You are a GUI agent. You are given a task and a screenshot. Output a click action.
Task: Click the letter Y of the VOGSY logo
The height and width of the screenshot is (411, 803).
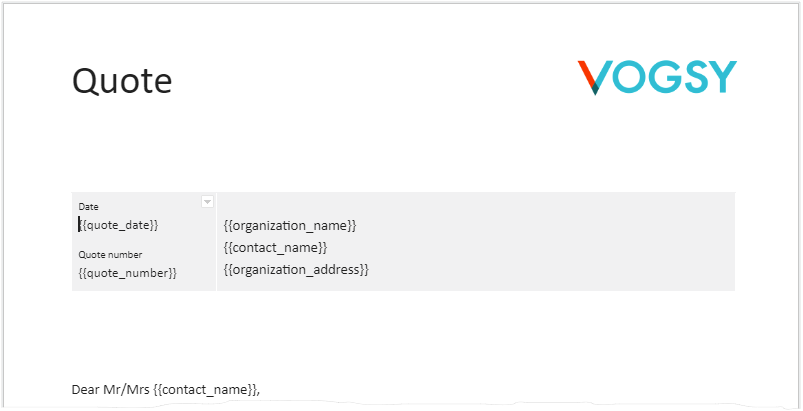pos(722,77)
